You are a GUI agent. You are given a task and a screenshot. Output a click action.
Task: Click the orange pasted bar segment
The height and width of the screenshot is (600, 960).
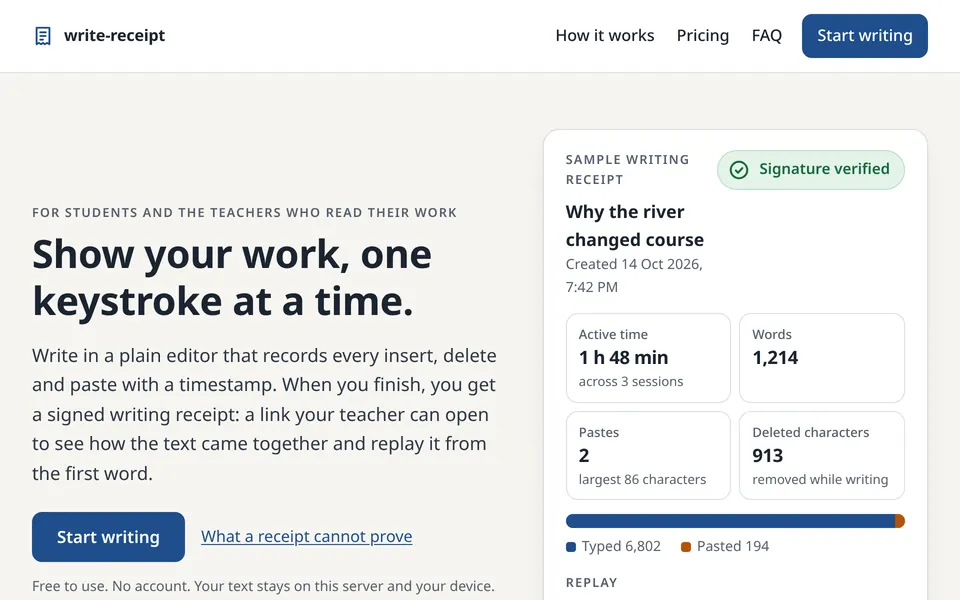tap(899, 521)
